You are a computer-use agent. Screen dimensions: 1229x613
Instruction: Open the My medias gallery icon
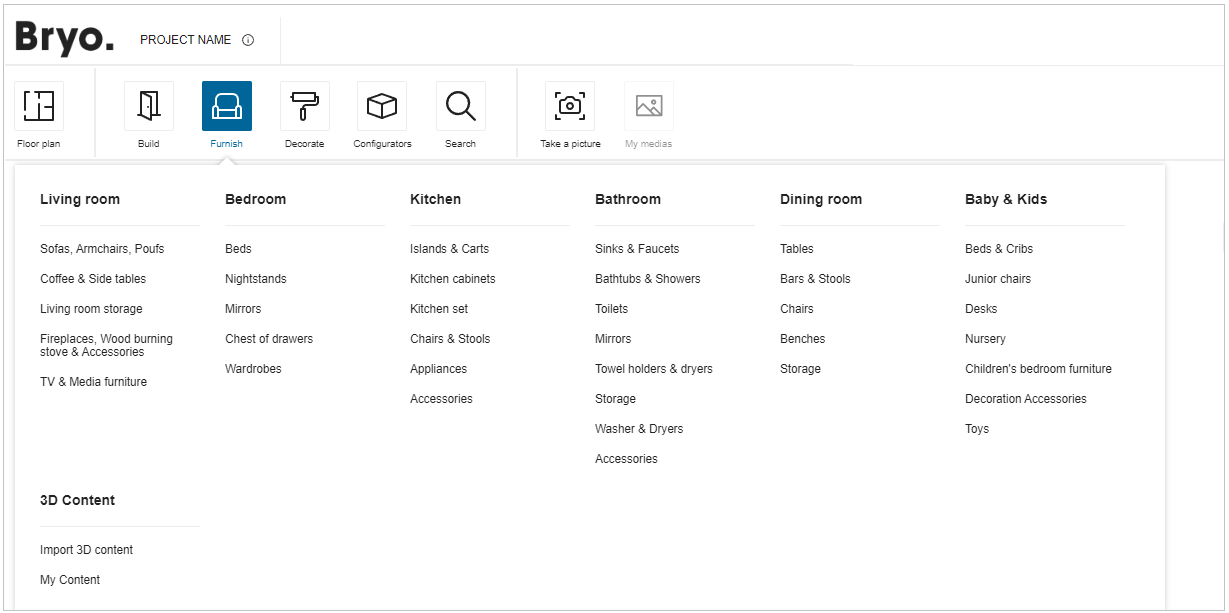649,106
